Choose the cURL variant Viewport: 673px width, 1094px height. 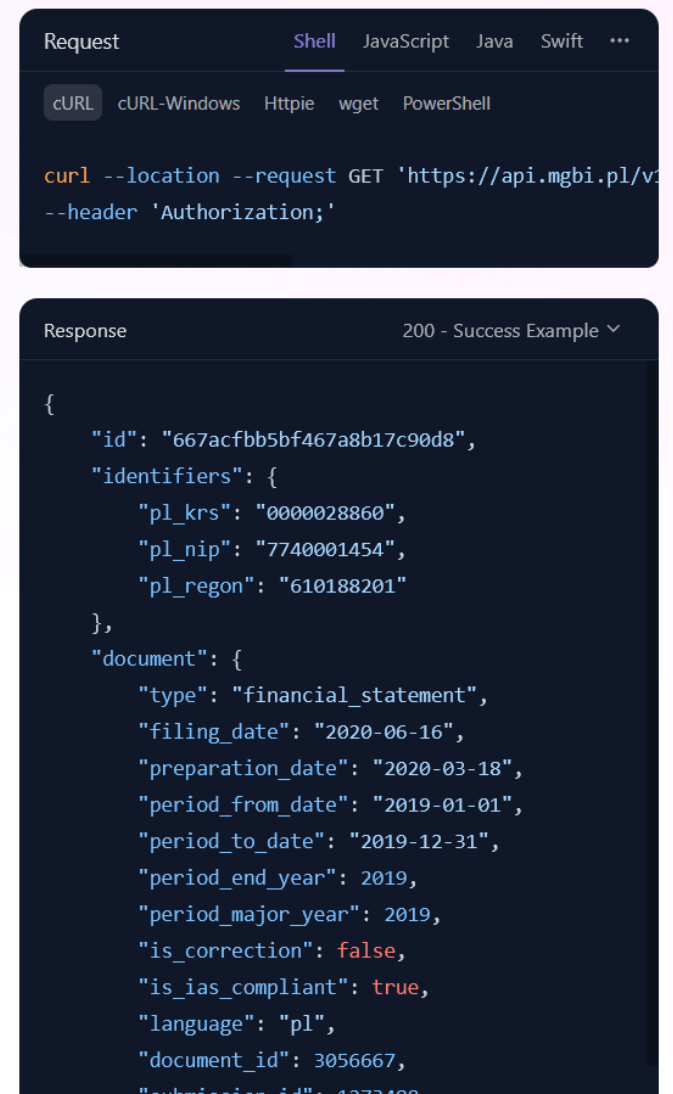pyautogui.click(x=73, y=103)
